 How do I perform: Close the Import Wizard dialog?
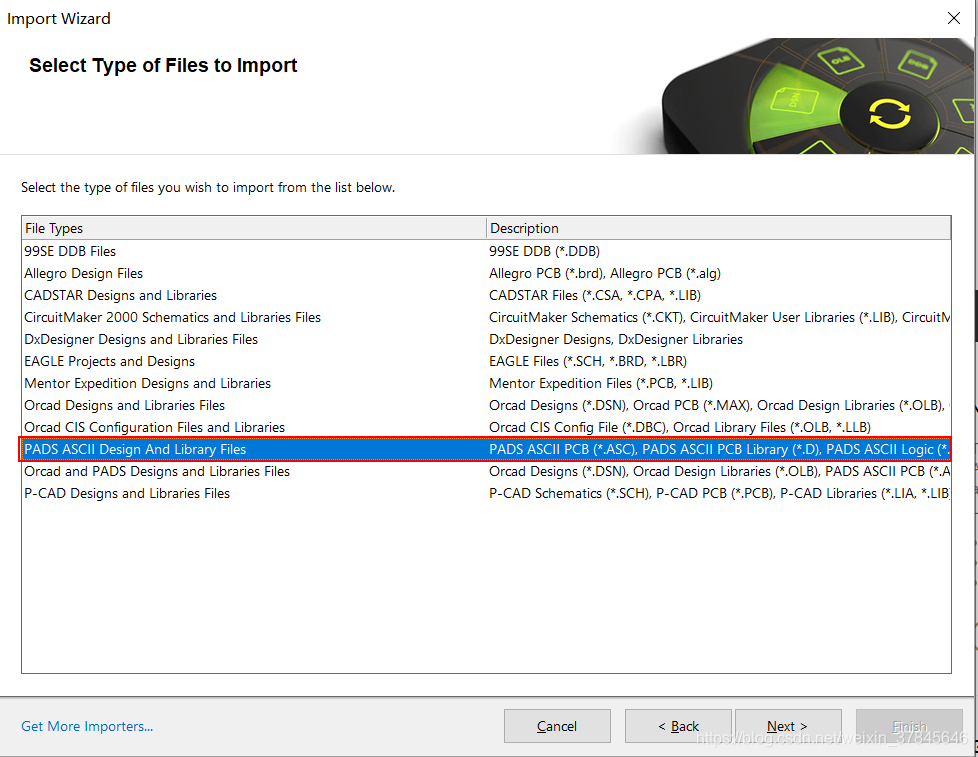tap(954, 18)
